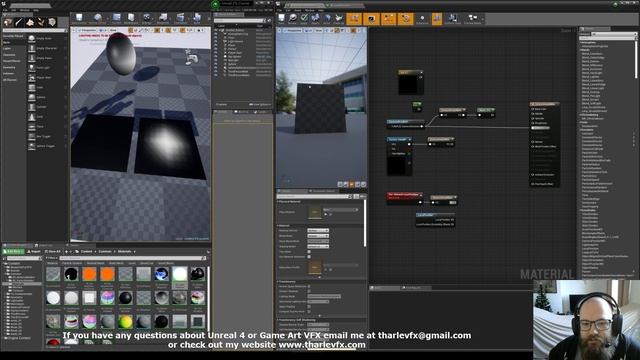Select the Foliage mode icon

click(41, 22)
